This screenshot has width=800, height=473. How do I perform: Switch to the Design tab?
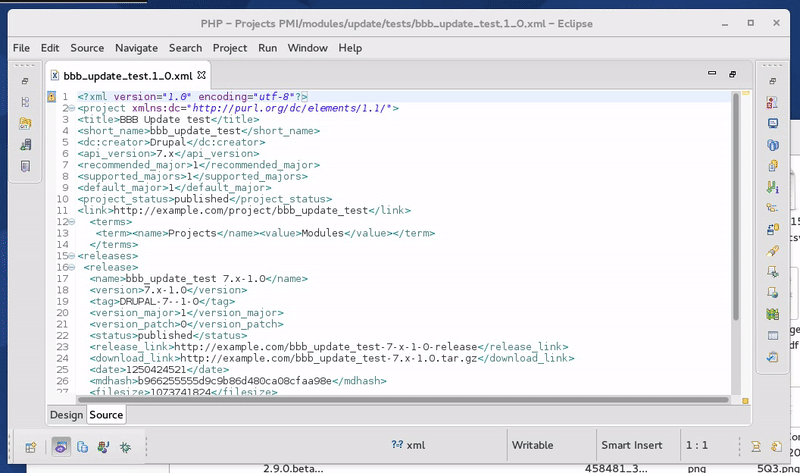click(66, 415)
